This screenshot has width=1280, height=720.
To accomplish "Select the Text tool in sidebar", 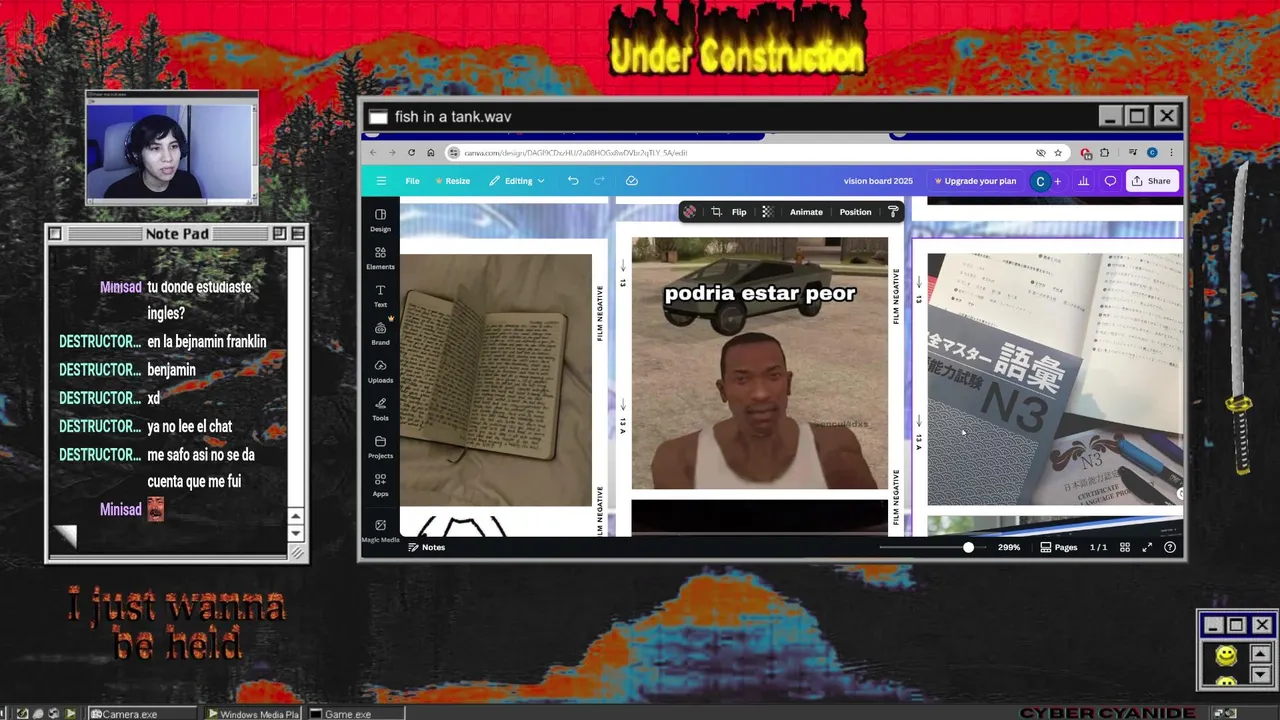I will pos(380,296).
